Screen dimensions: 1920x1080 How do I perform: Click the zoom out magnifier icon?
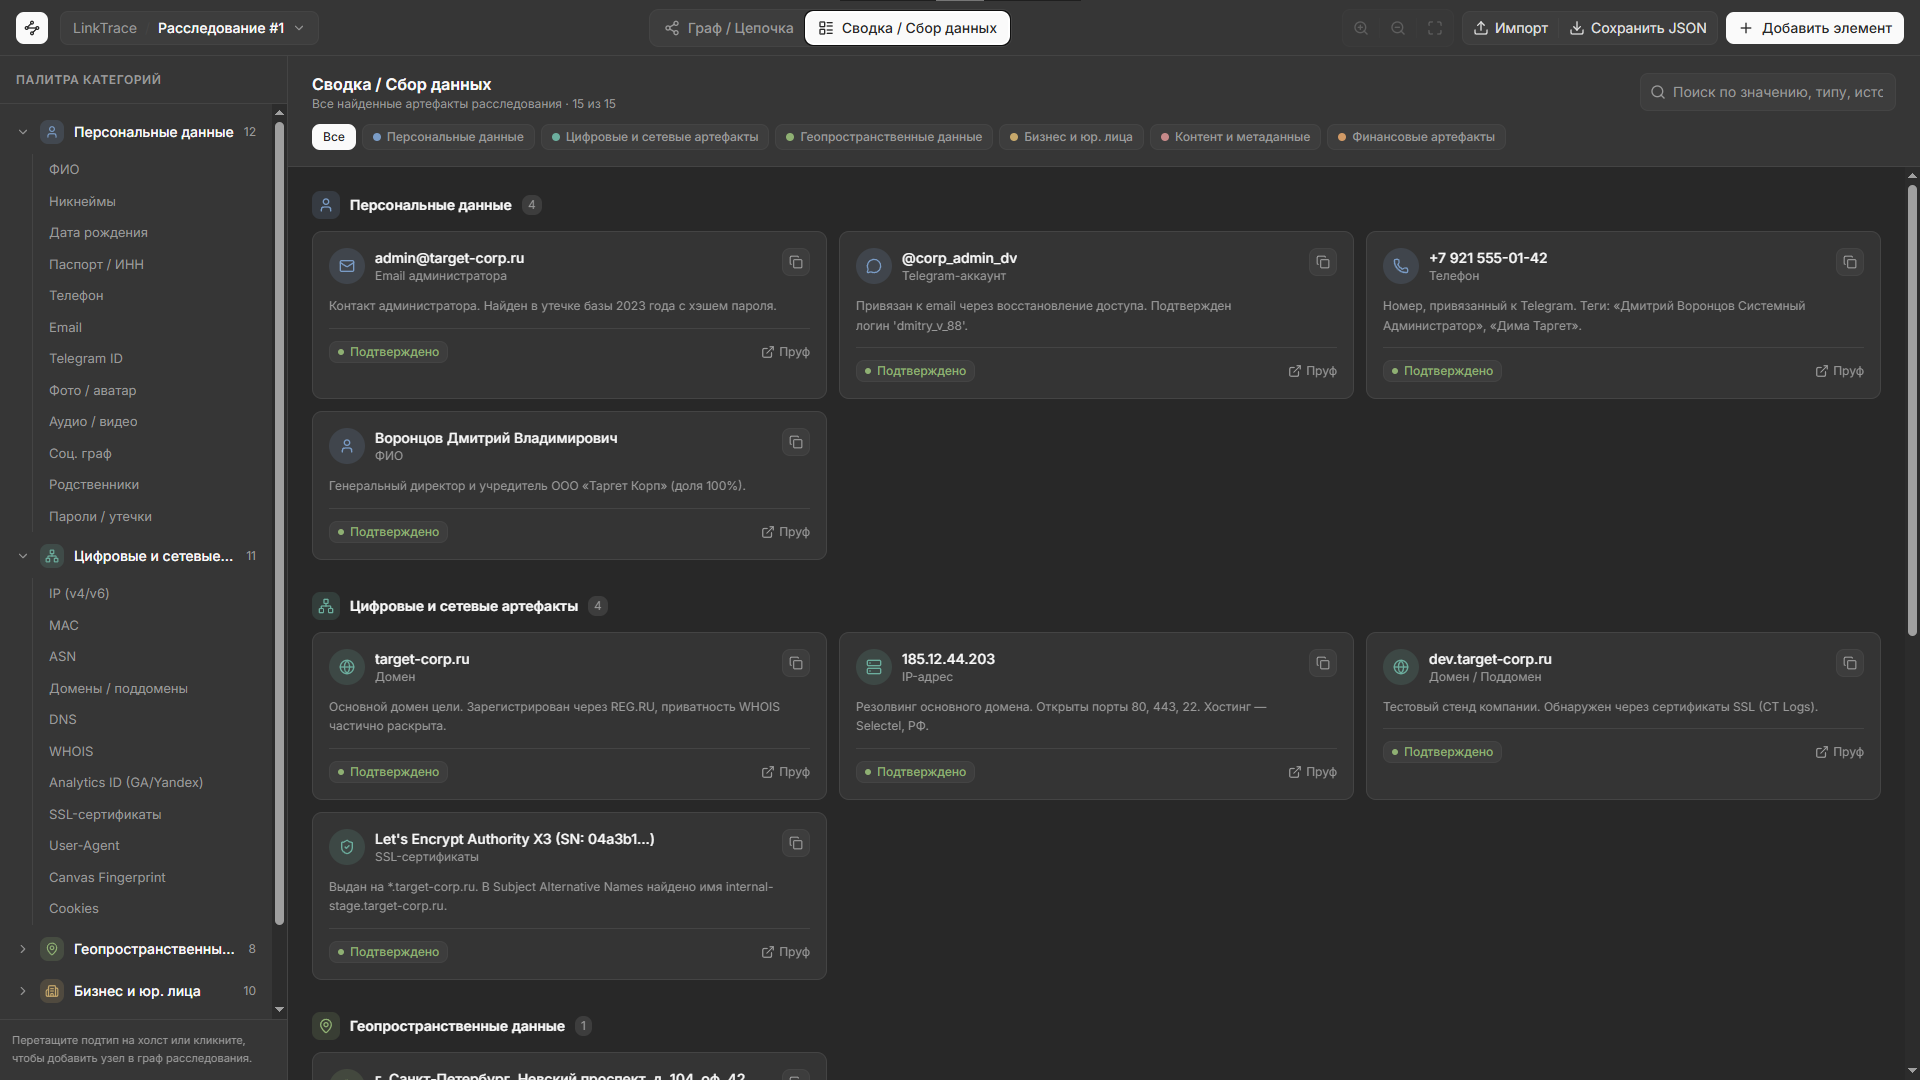[x=1398, y=28]
